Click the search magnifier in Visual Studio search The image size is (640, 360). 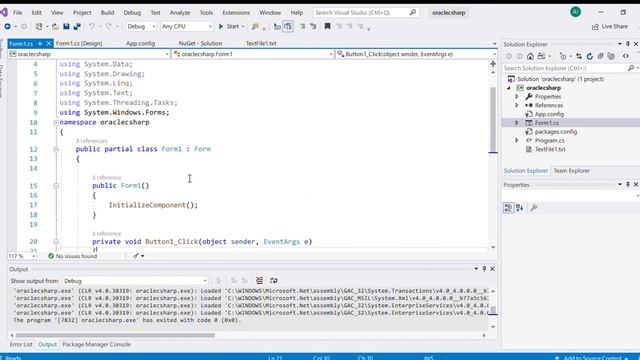coord(413,13)
